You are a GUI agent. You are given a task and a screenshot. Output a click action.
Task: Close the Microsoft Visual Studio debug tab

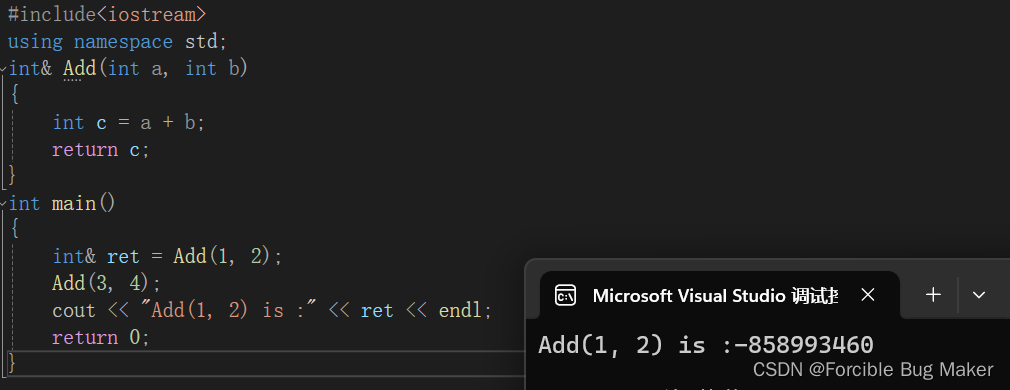click(868, 295)
